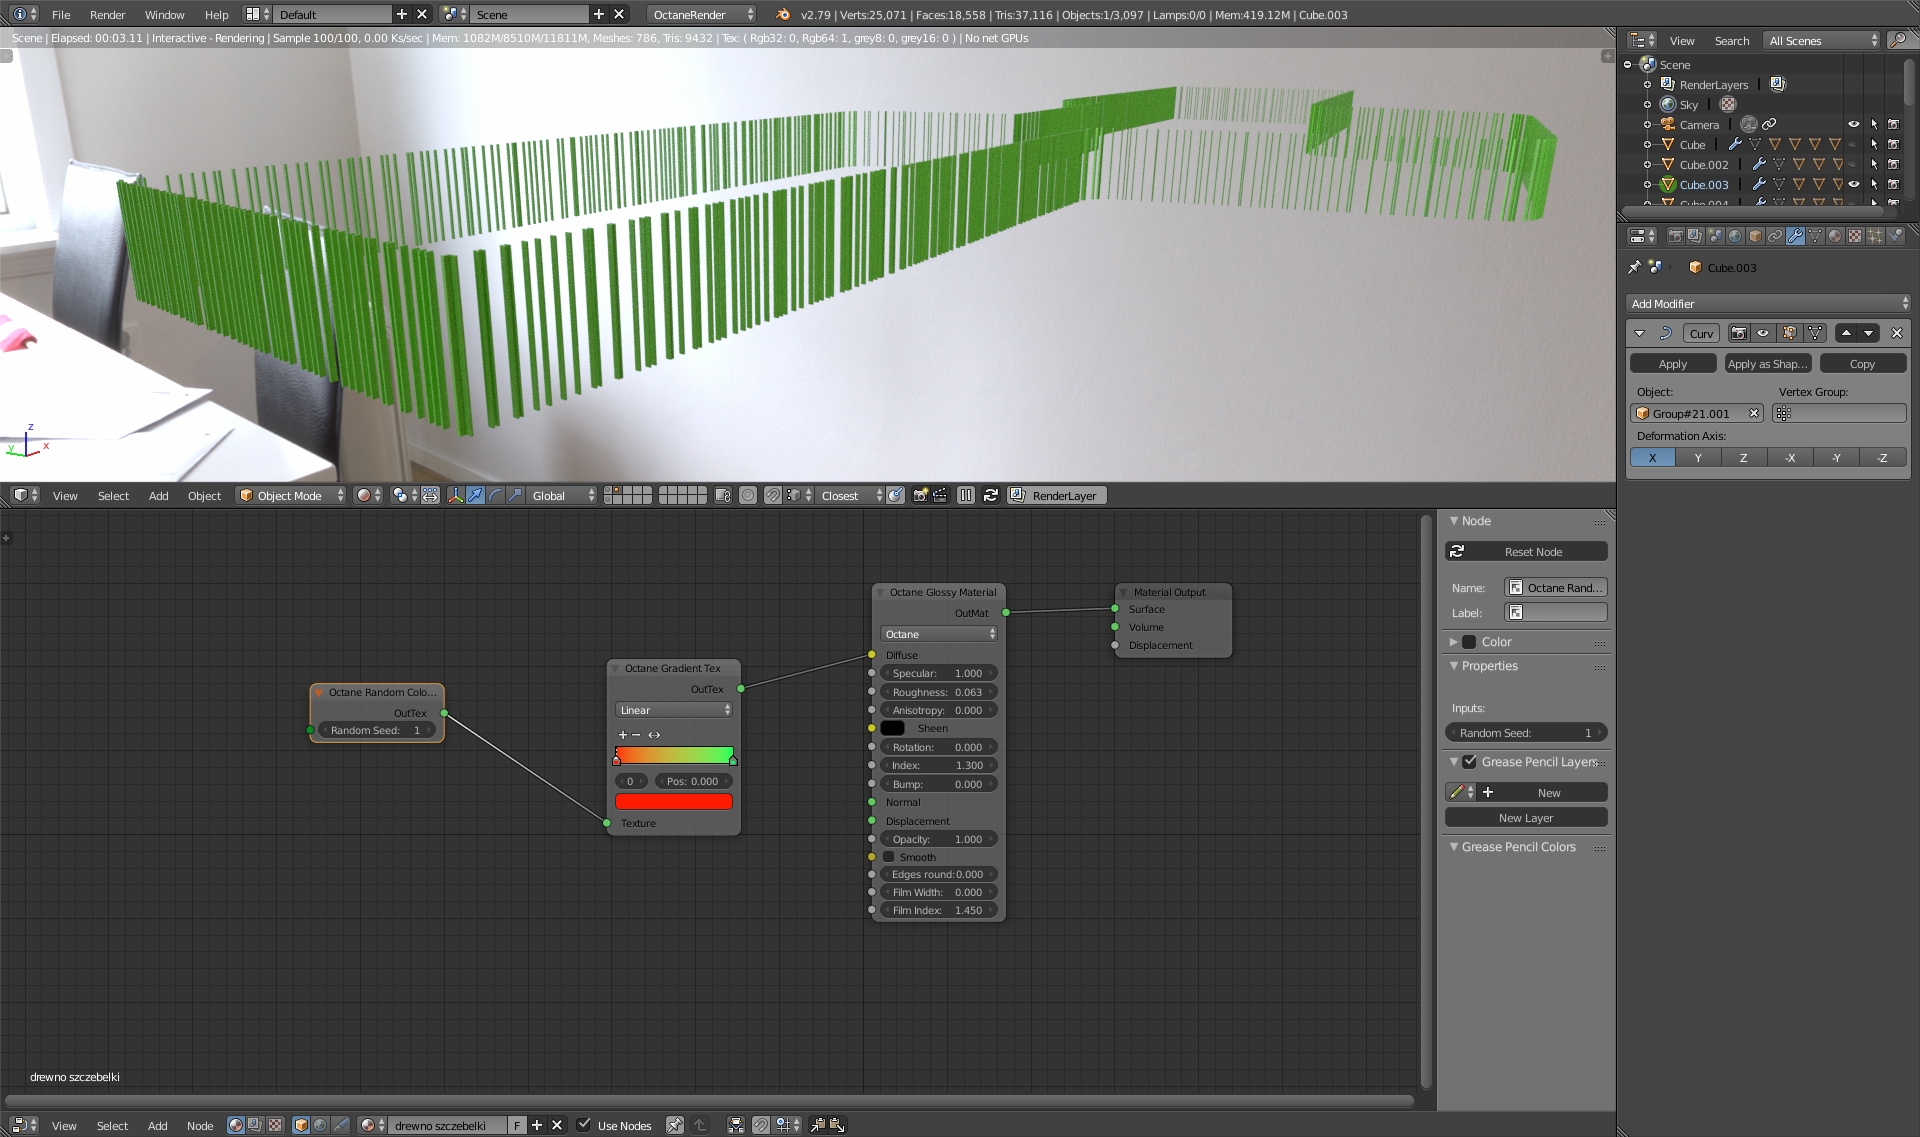The height and width of the screenshot is (1137, 1920).
Task: Toggle Use Nodes checkbox
Action: (584, 1125)
